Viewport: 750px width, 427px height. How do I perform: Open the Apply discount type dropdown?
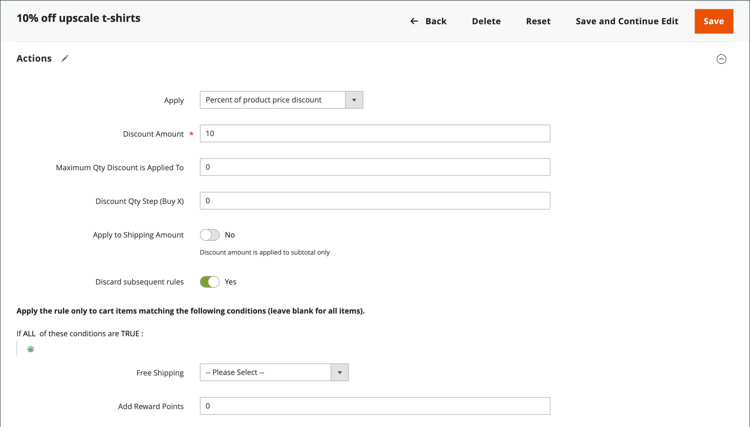click(x=281, y=100)
